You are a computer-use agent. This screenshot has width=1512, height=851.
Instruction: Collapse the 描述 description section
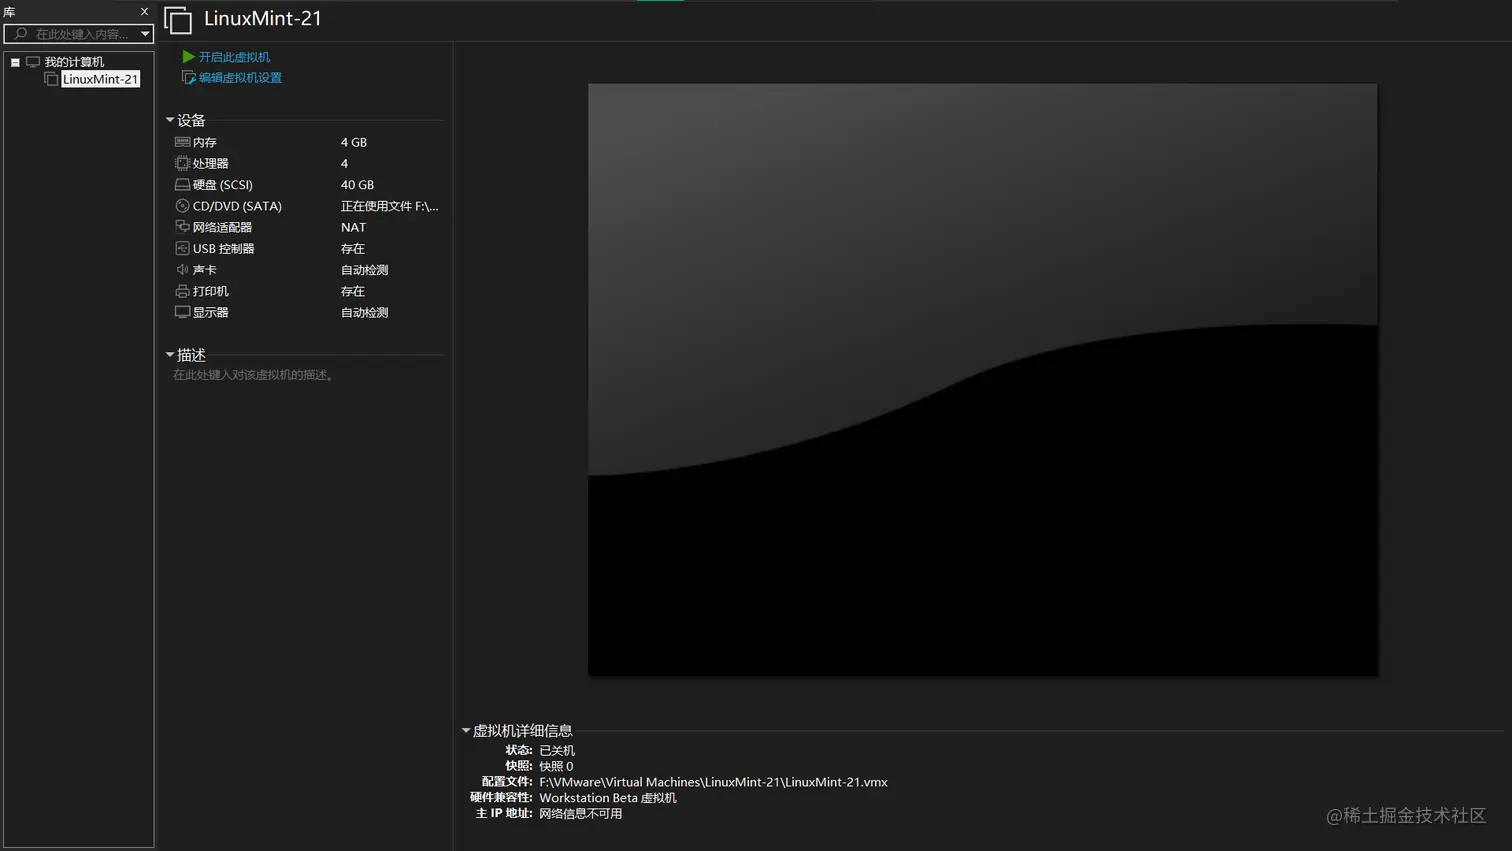pos(170,353)
